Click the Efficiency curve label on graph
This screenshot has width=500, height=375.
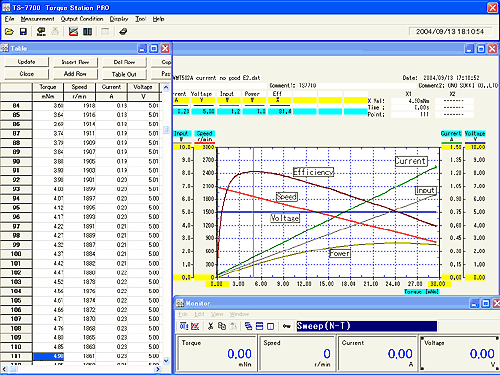point(313,172)
